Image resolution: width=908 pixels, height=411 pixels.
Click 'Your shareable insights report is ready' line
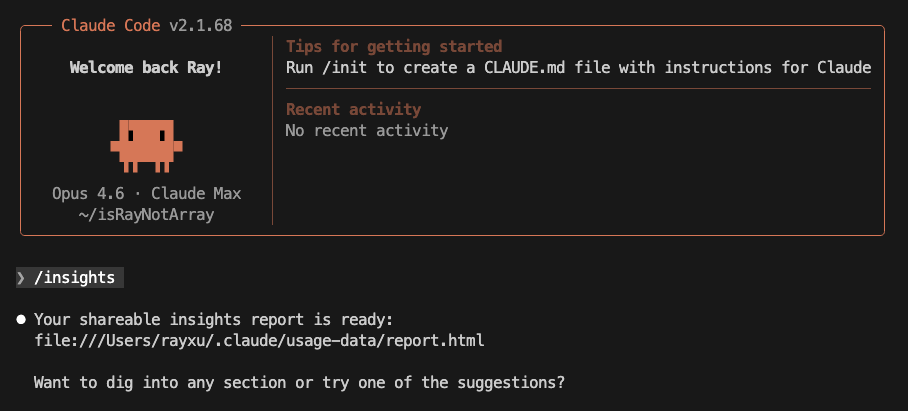pos(214,320)
